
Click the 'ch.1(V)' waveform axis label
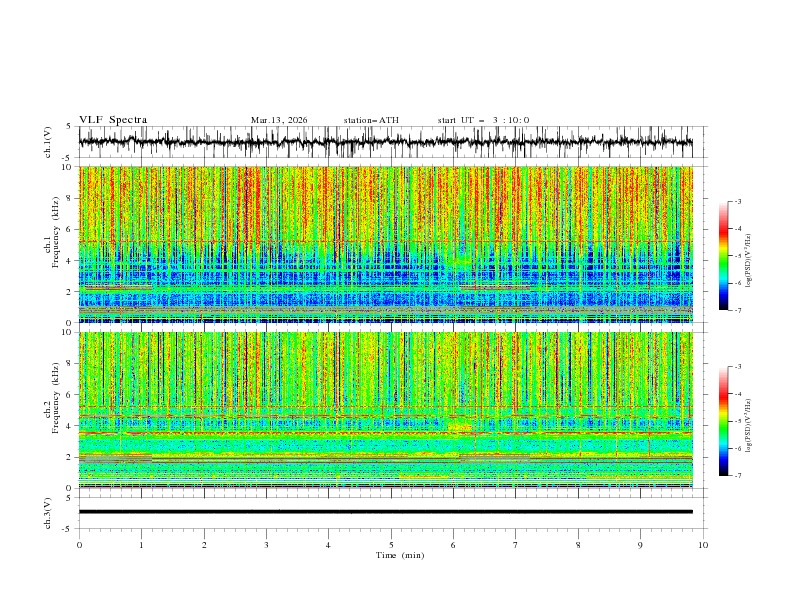tap(48, 142)
